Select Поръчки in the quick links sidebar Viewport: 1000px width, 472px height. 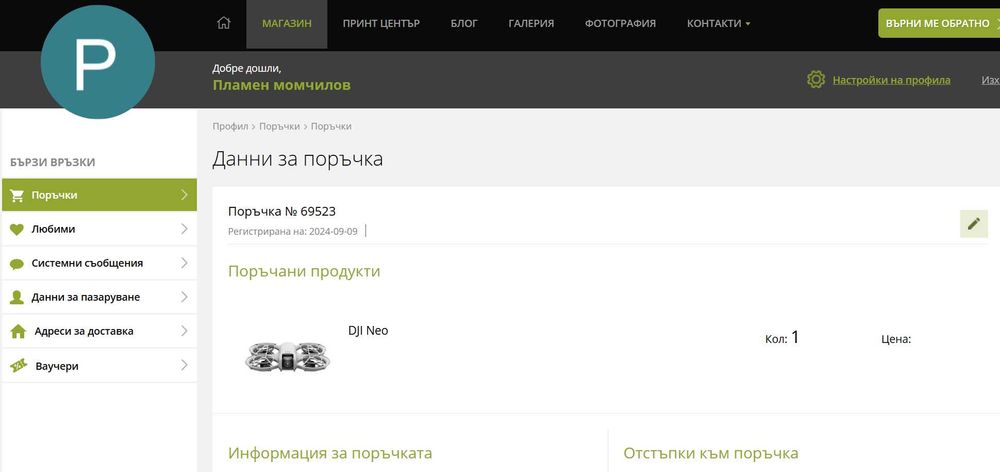[99, 195]
